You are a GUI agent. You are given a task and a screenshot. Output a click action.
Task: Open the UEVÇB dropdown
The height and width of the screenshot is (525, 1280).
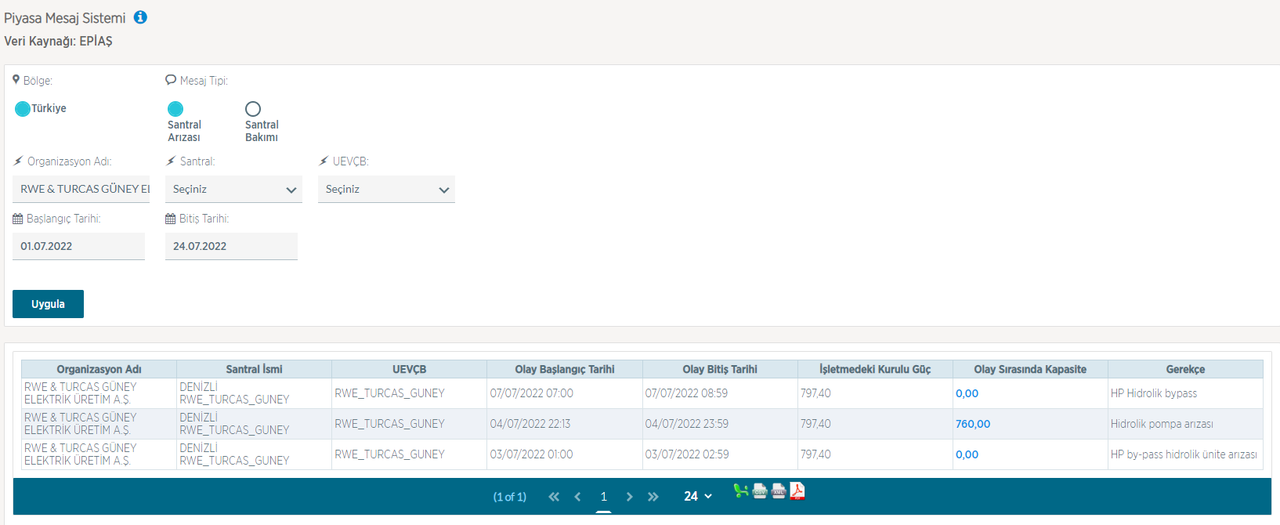[x=386, y=189]
